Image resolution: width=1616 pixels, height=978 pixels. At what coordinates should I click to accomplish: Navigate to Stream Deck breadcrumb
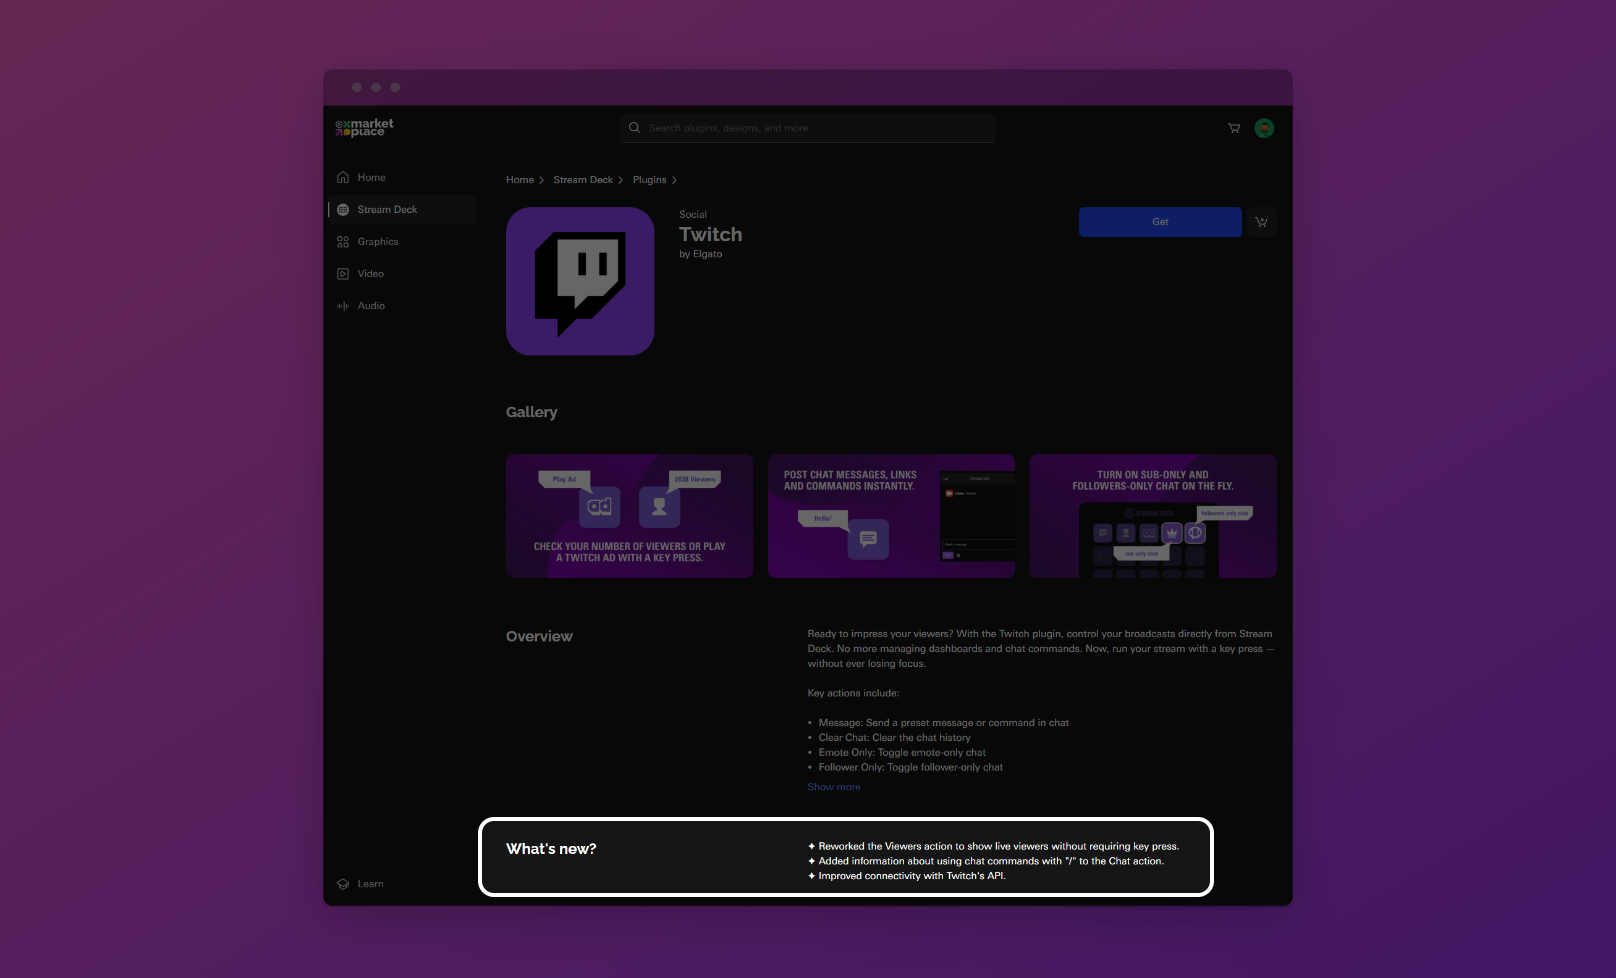(x=582, y=180)
